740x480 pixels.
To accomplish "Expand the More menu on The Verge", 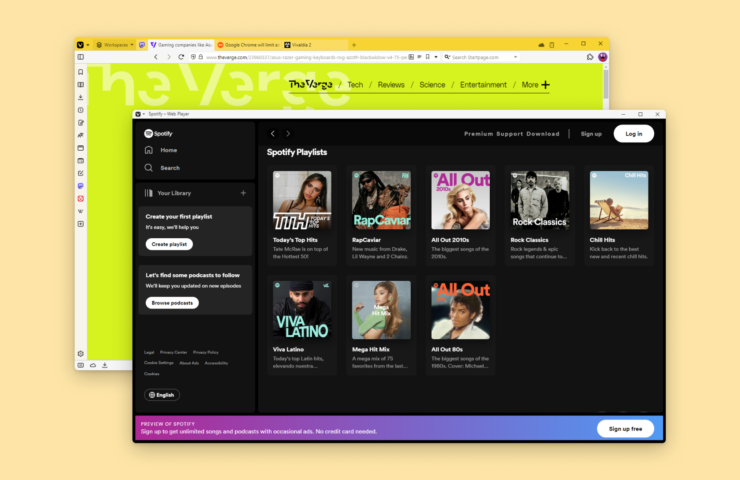I will pyautogui.click(x=535, y=85).
